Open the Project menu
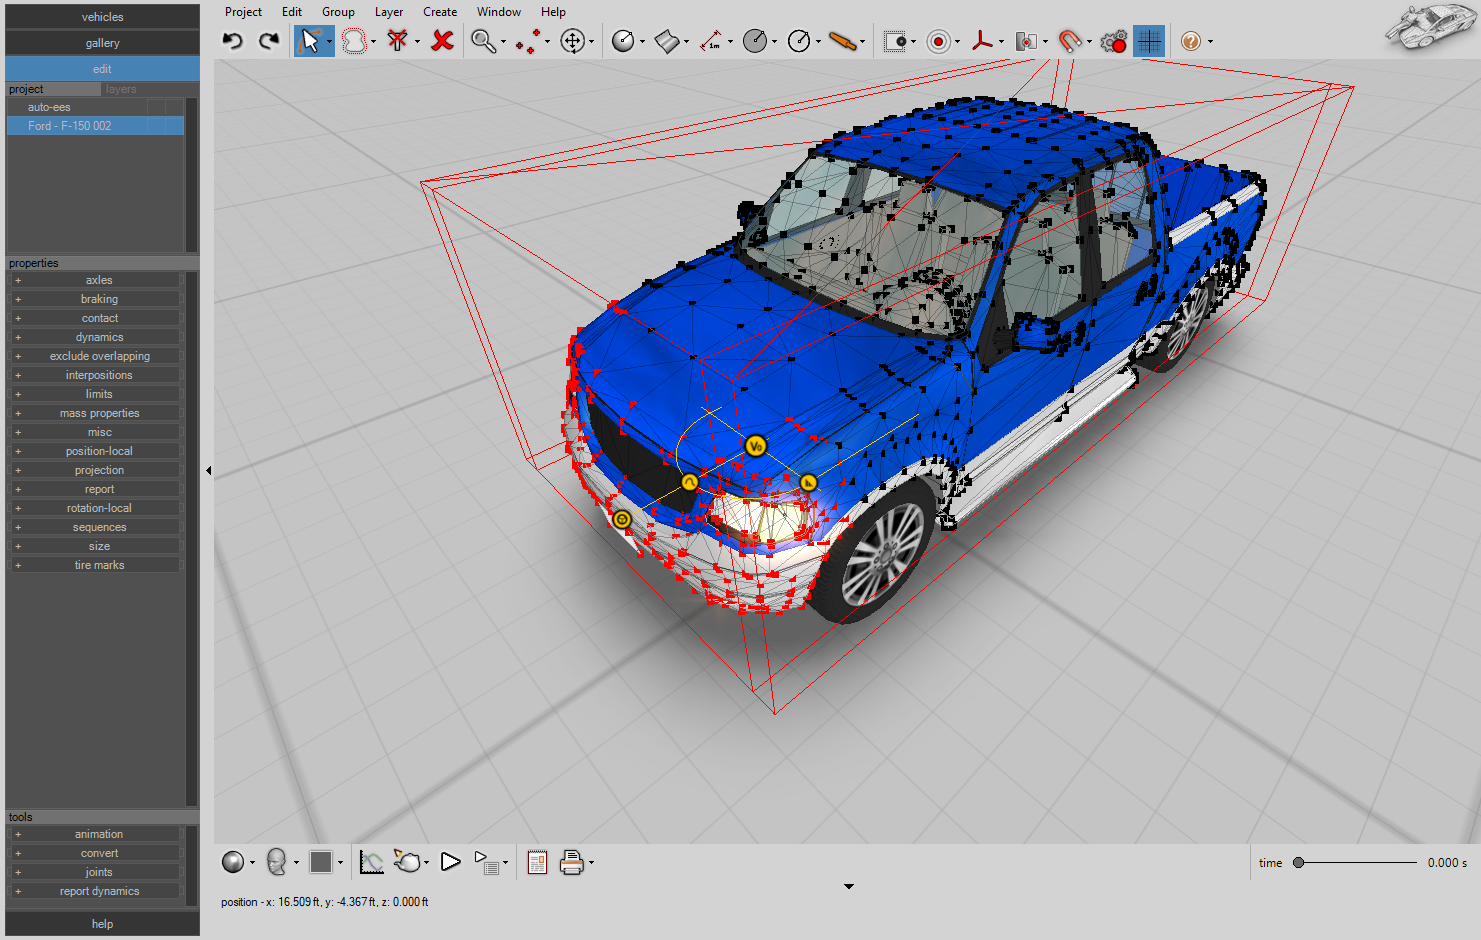 243,12
